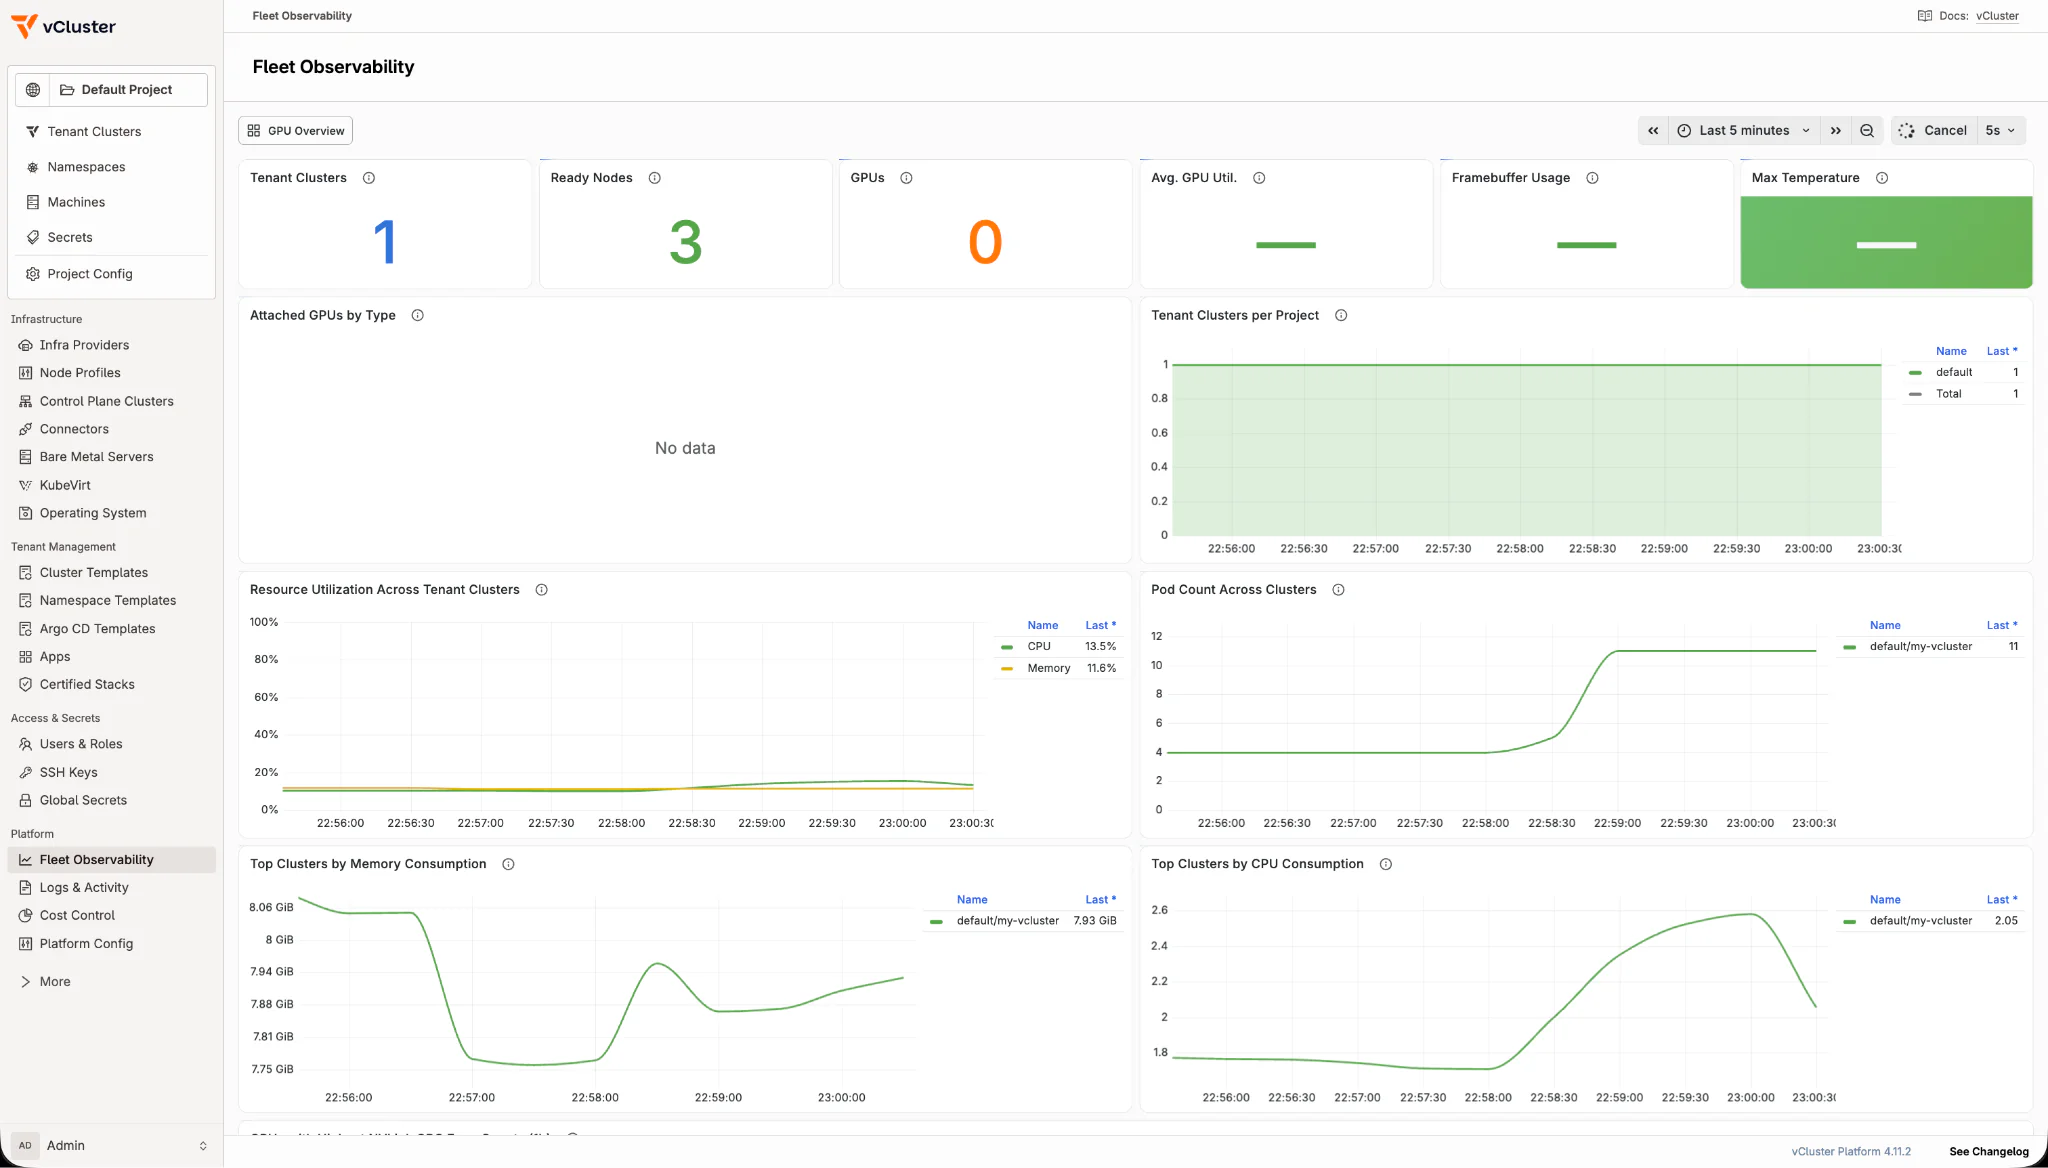Screen dimensions: 2048x1168
Task: Open the vCluster docs link
Action: tap(1997, 16)
